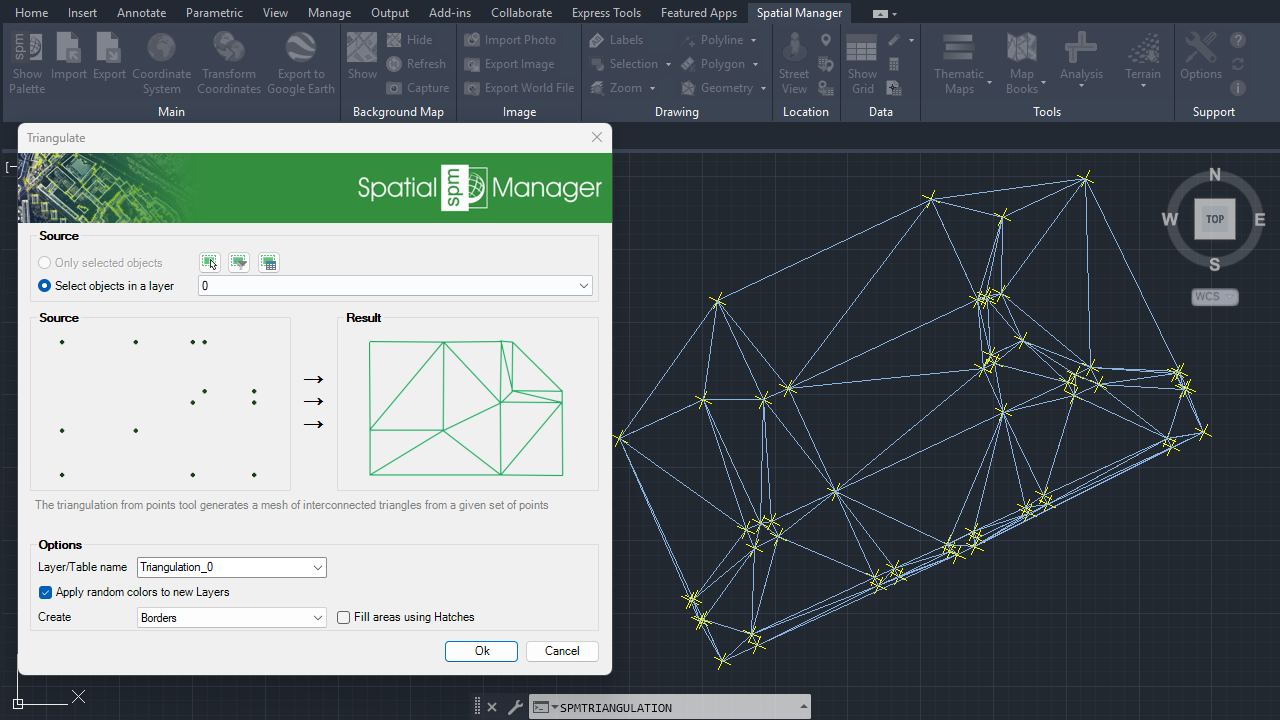Expand the Create Borders dropdown
Image resolution: width=1280 pixels, height=720 pixels.
pos(318,618)
